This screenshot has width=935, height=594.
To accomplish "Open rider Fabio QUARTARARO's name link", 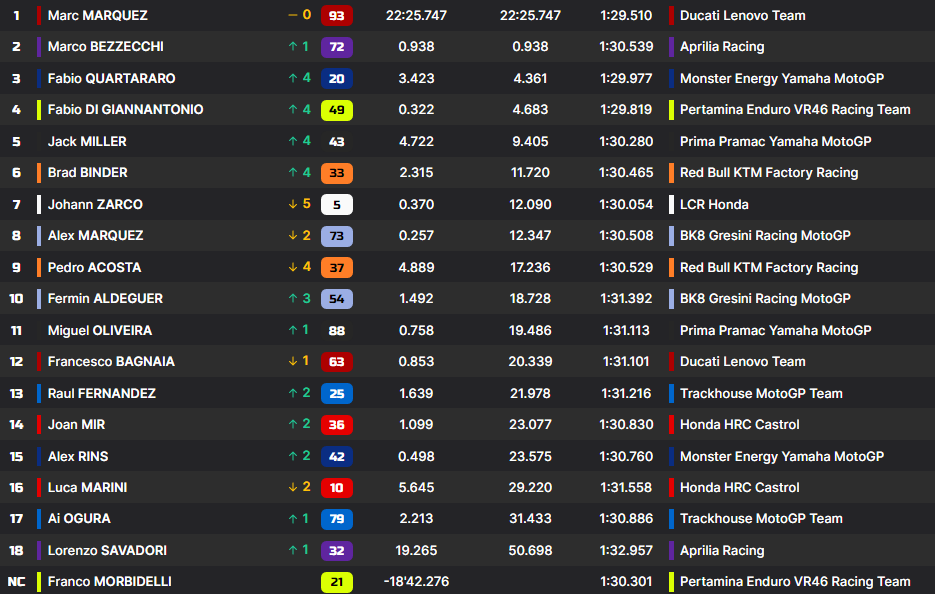I will (x=111, y=79).
